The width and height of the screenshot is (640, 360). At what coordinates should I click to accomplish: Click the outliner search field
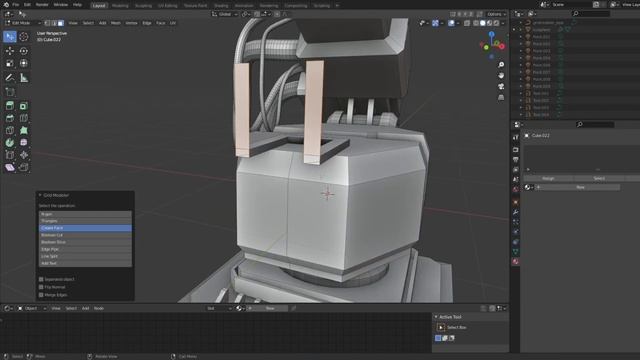591,14
